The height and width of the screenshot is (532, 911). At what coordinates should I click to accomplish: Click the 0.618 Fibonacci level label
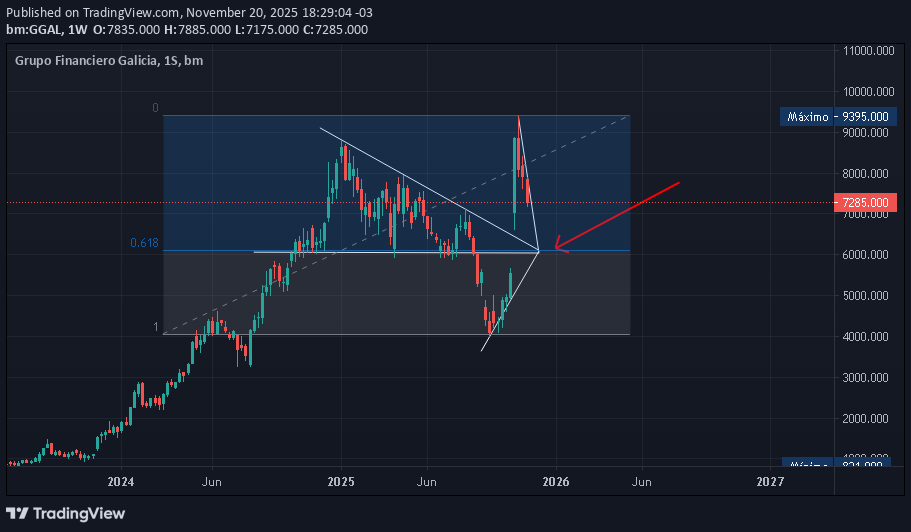pos(144,243)
